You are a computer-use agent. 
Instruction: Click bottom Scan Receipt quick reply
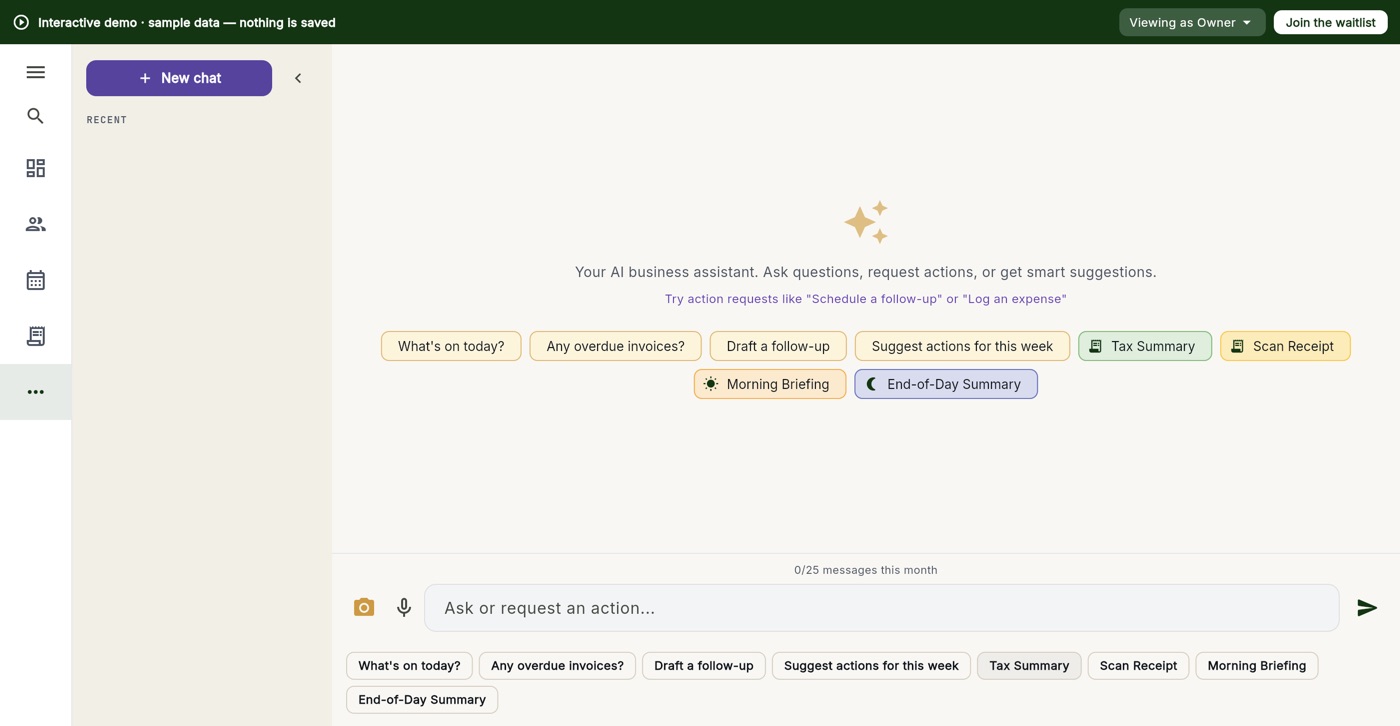tap(1138, 666)
